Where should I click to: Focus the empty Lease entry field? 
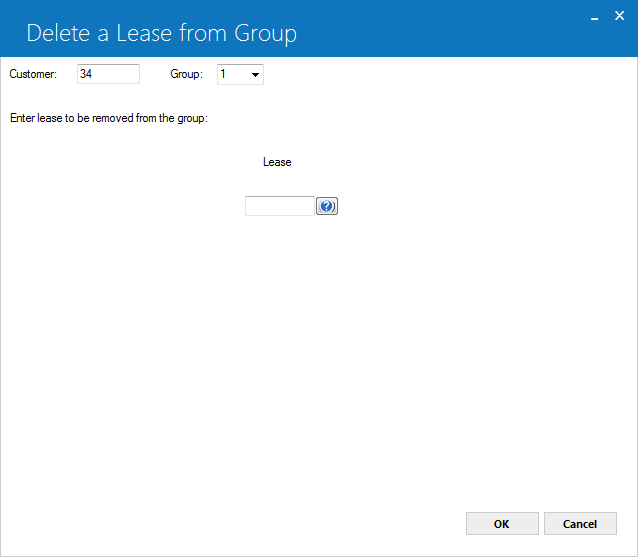[x=280, y=206]
